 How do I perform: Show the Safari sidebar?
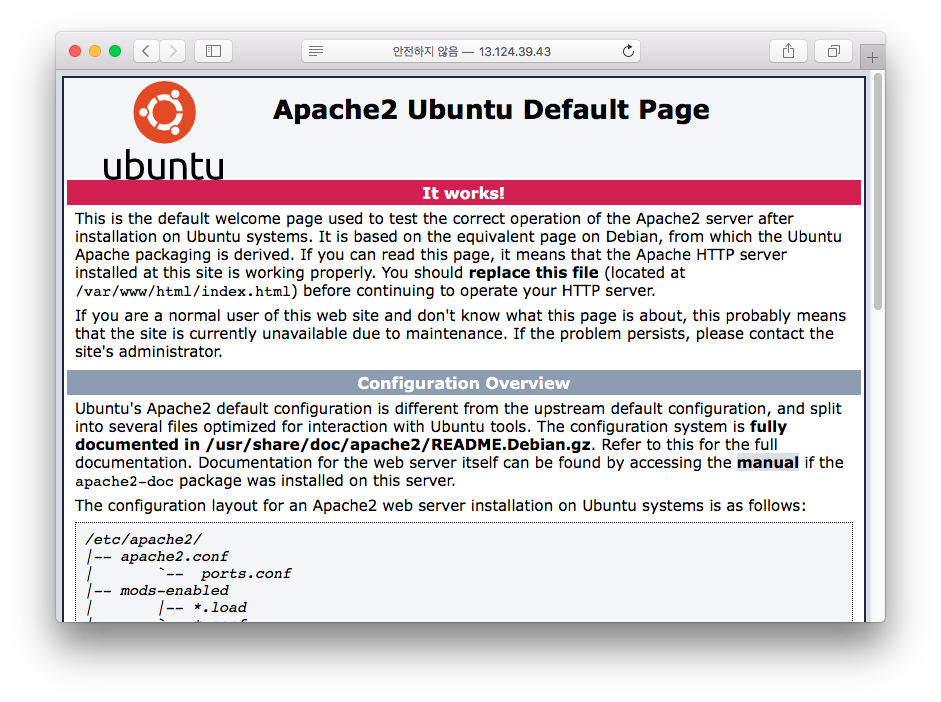(x=213, y=51)
